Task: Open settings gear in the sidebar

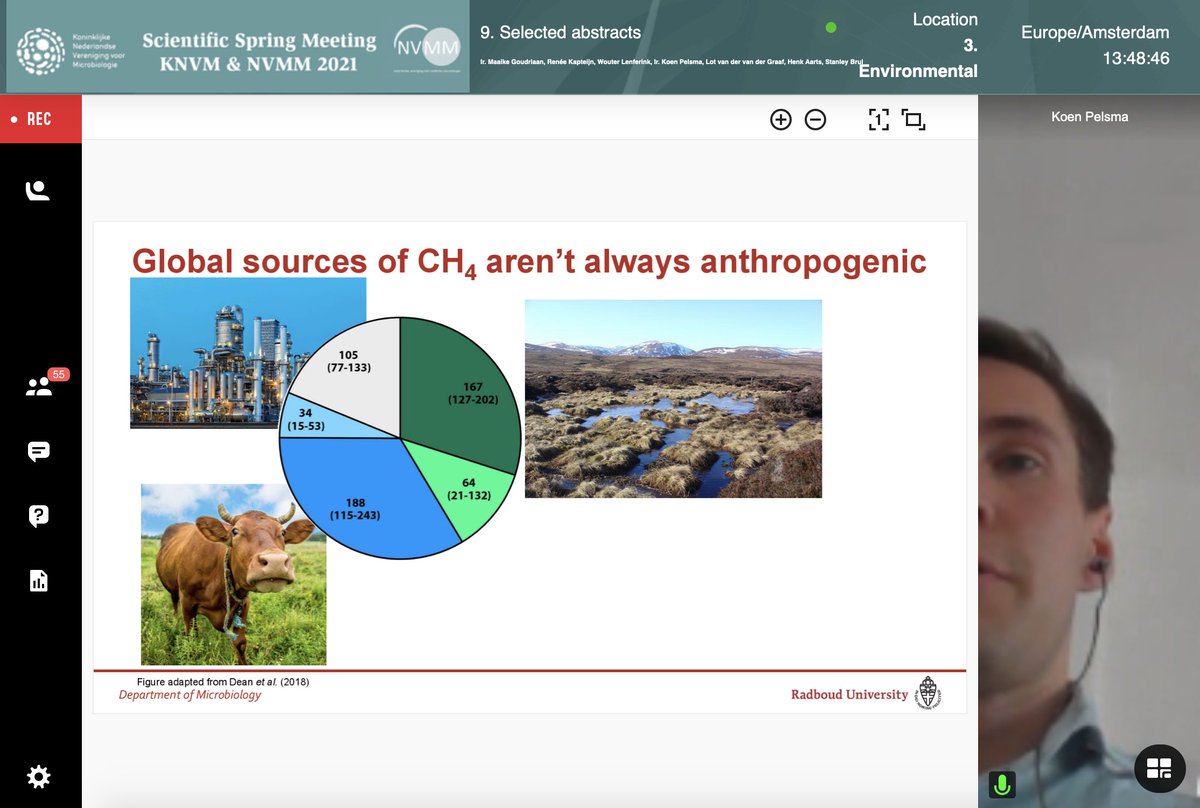Action: coord(38,776)
